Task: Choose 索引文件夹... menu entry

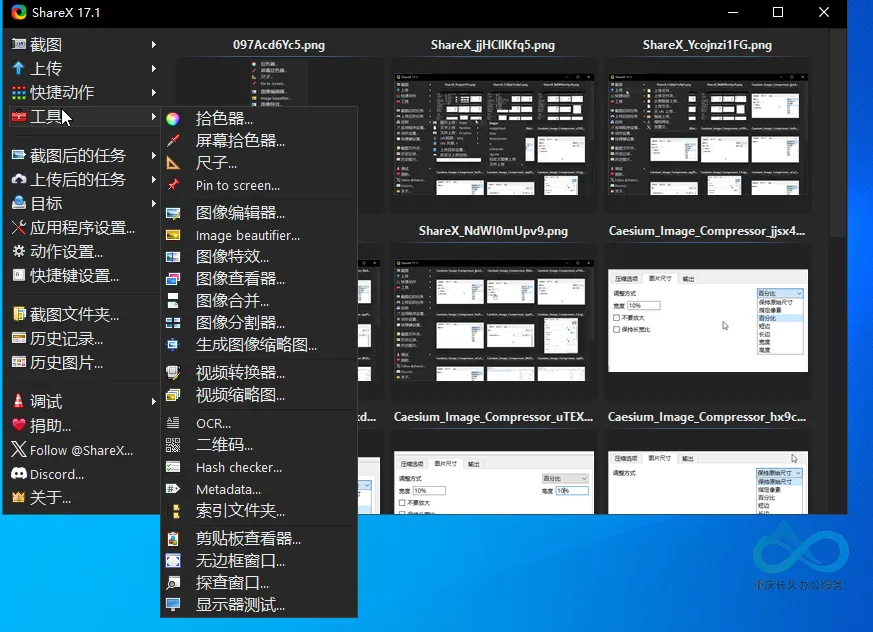Action: point(259,511)
